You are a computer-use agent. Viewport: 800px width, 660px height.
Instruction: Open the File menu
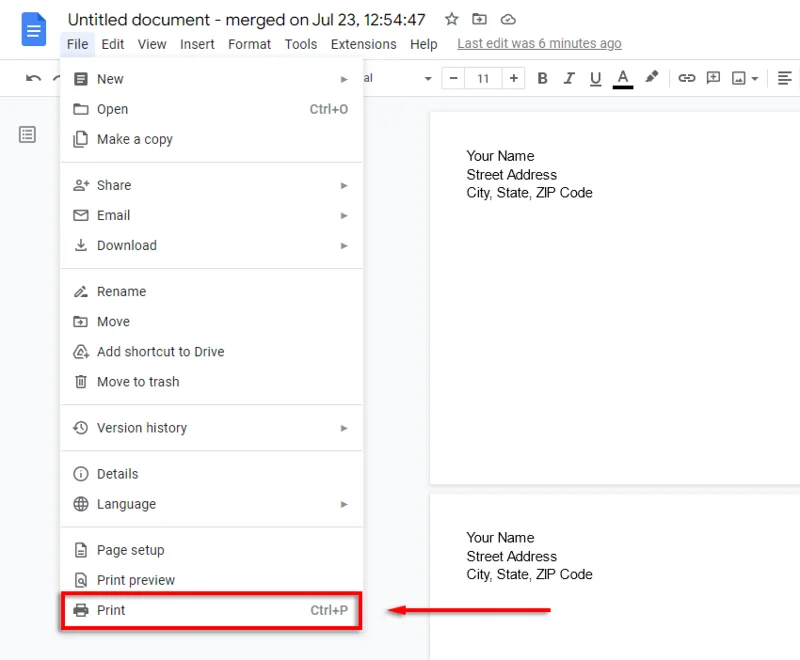78,44
